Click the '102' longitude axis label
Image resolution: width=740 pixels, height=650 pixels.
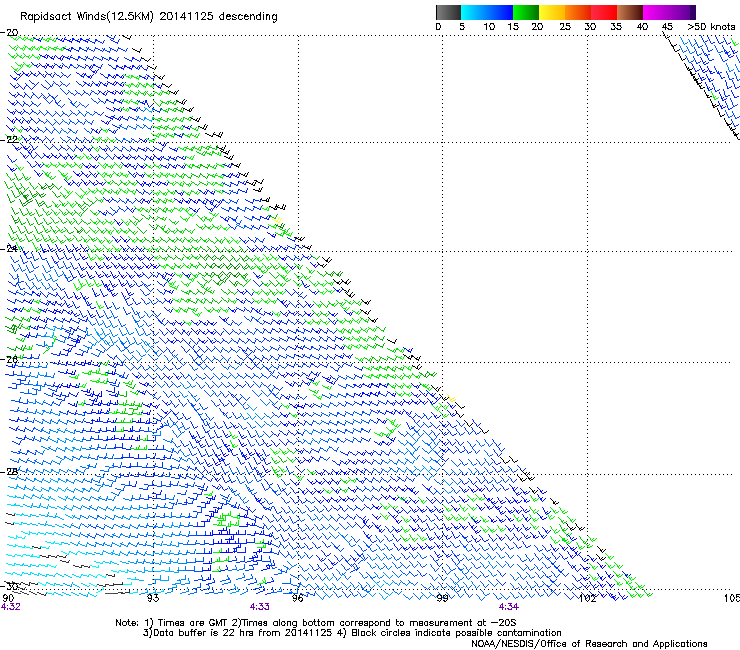click(x=588, y=598)
